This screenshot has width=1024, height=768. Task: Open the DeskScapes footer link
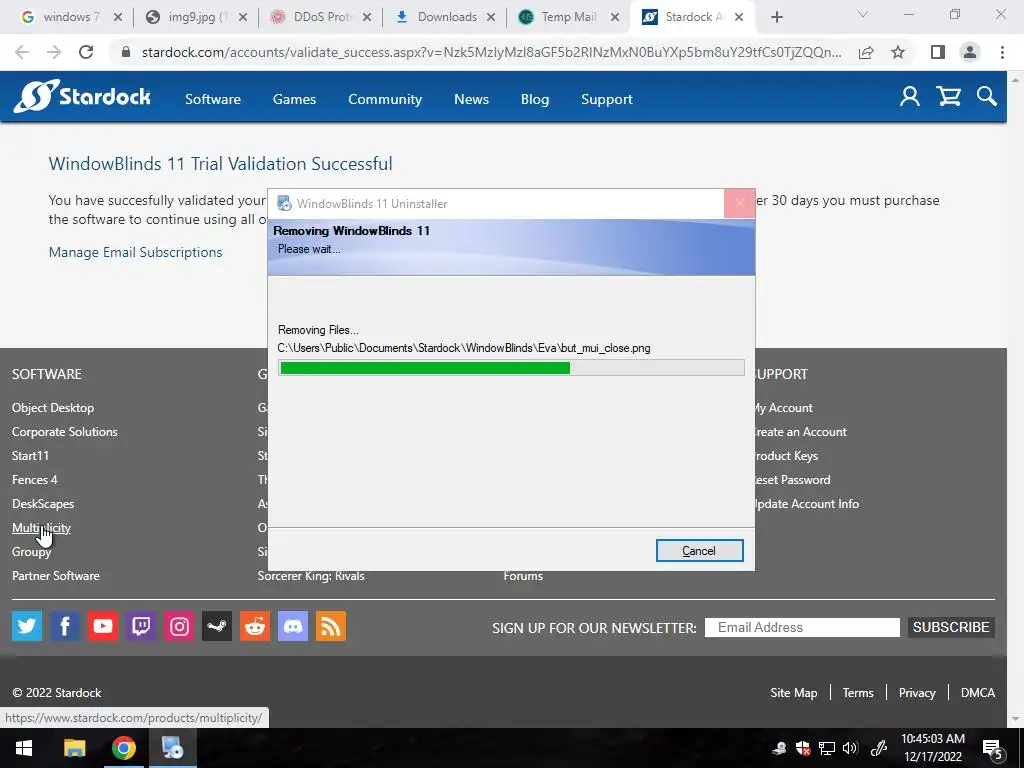coord(43,504)
